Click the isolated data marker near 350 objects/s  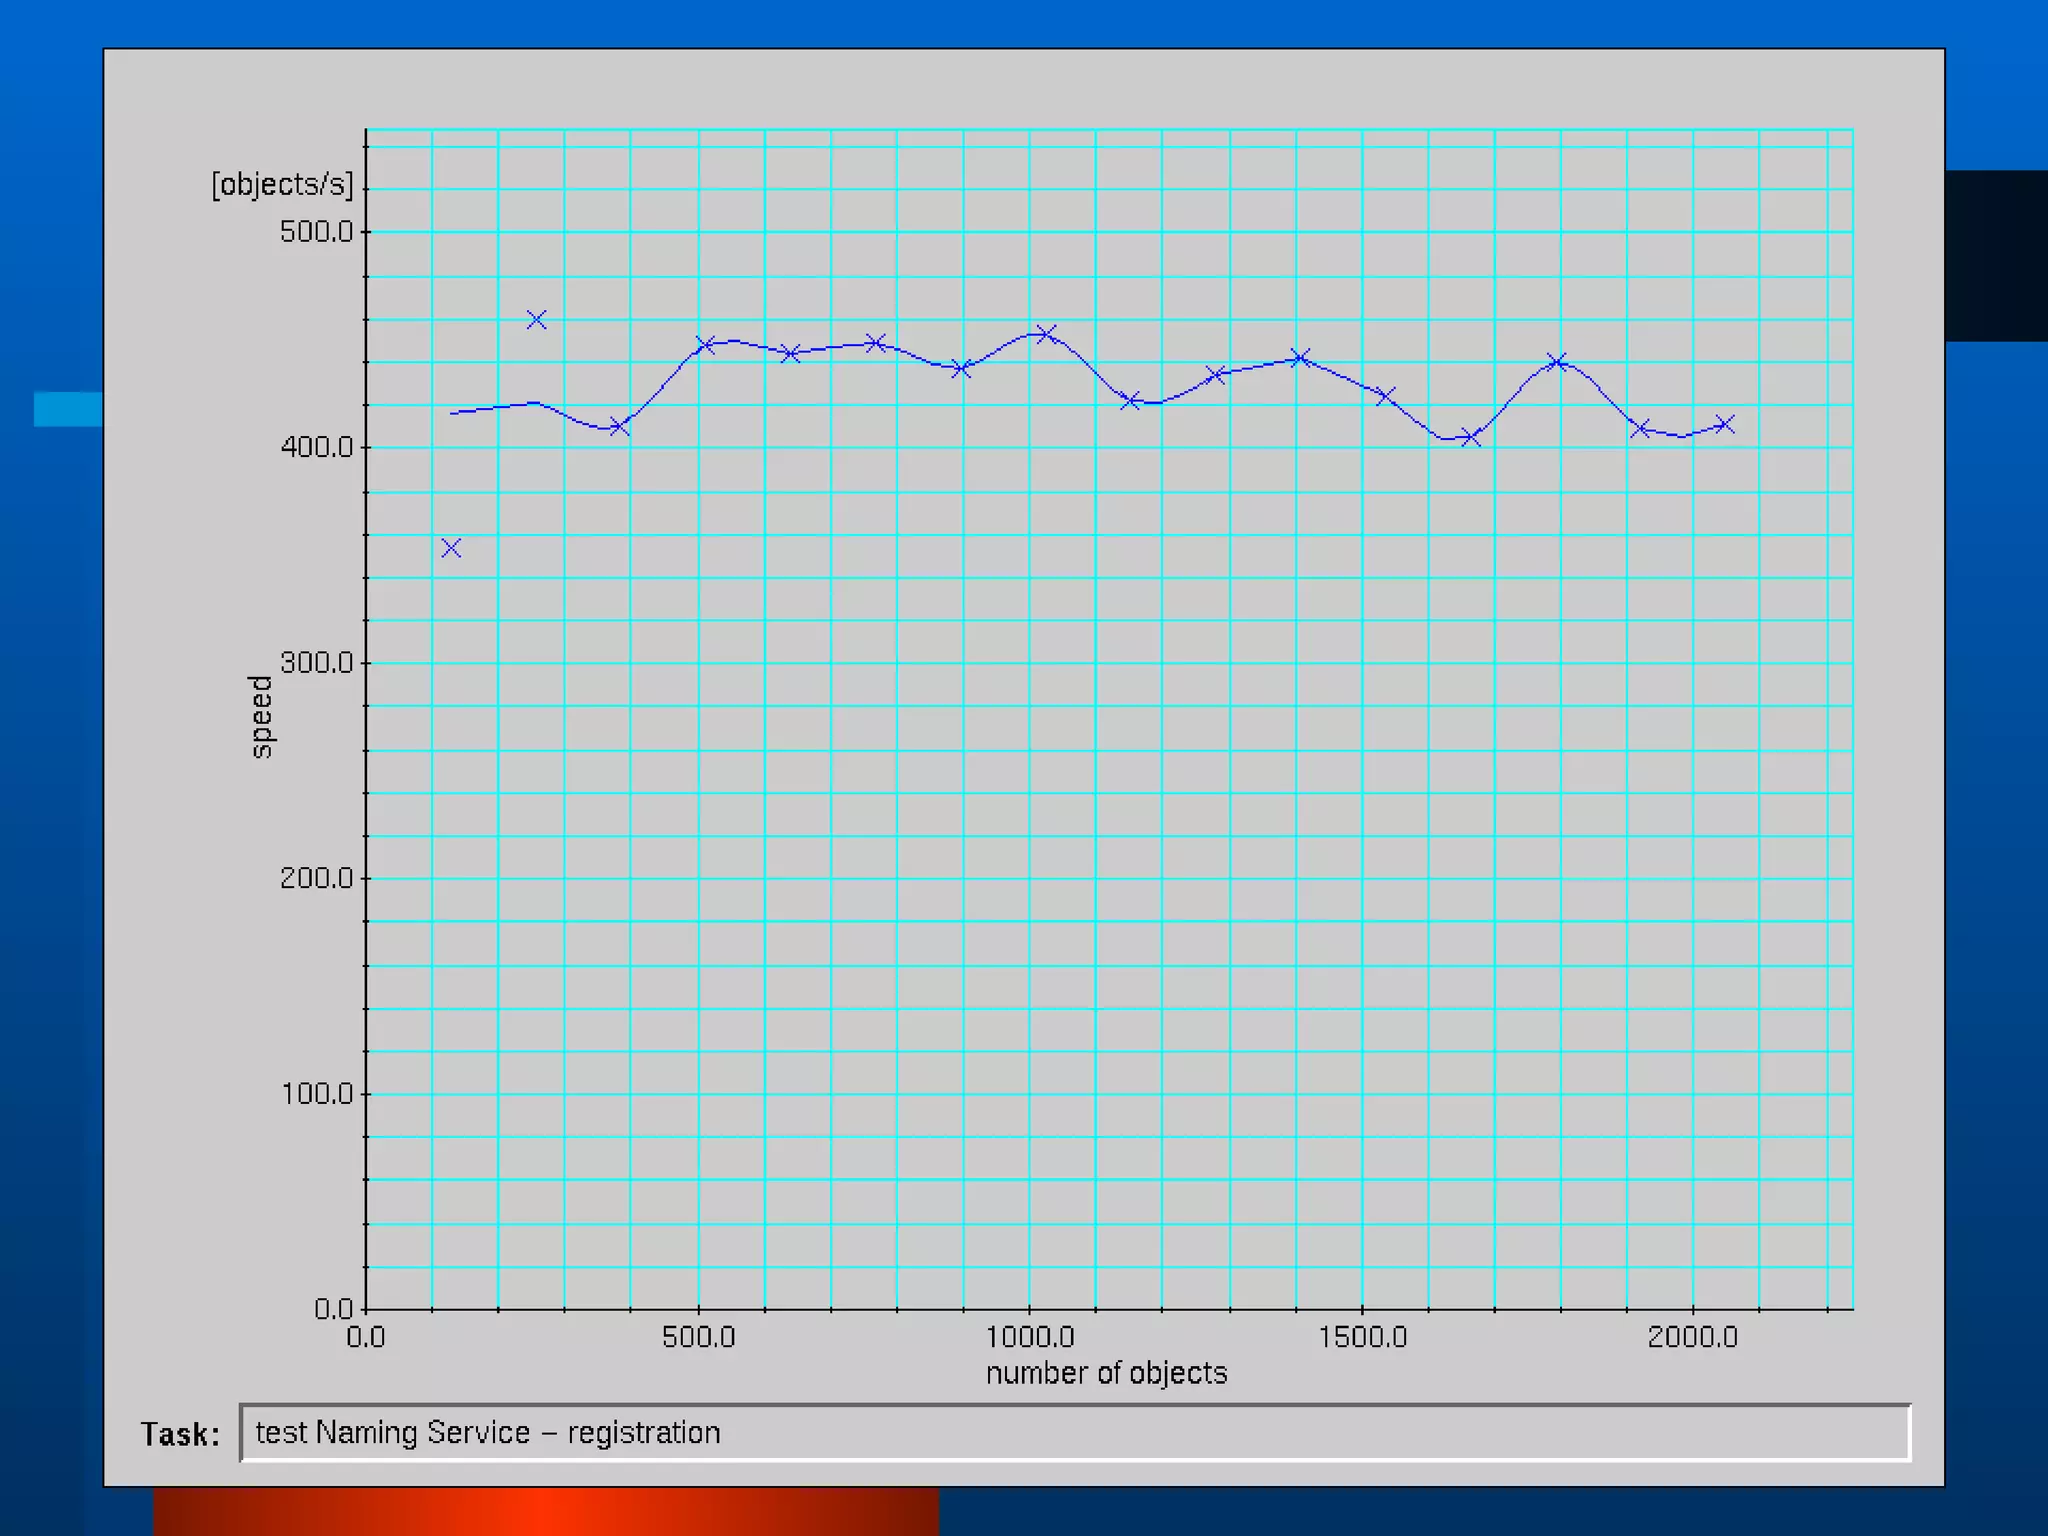click(x=451, y=548)
